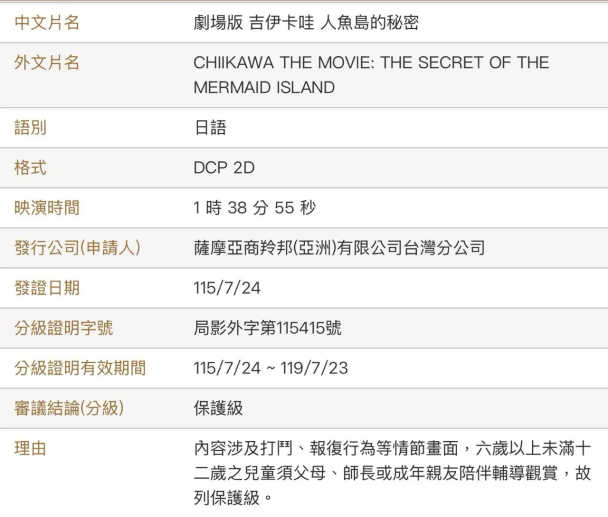This screenshot has width=608, height=517.
Task: Click certificate number 局影外字第115415號
Action: [x=267, y=328]
